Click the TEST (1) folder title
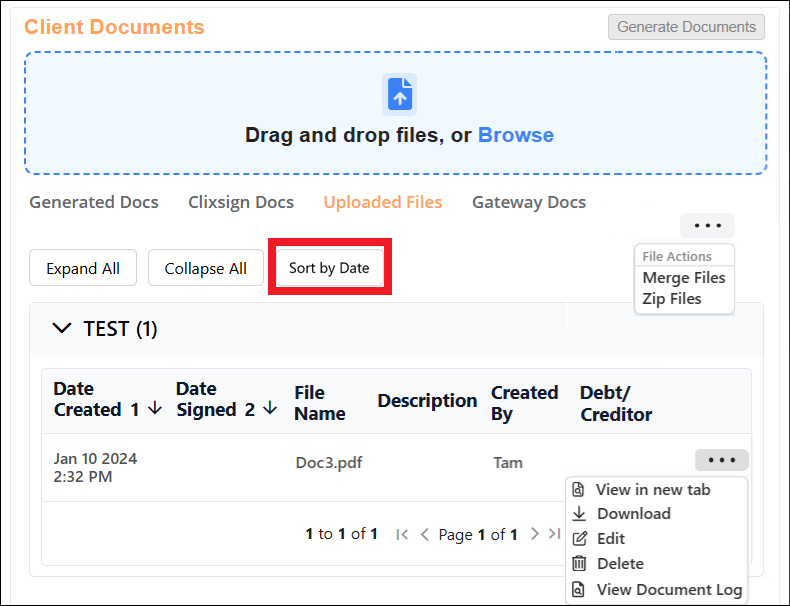 click(x=120, y=329)
